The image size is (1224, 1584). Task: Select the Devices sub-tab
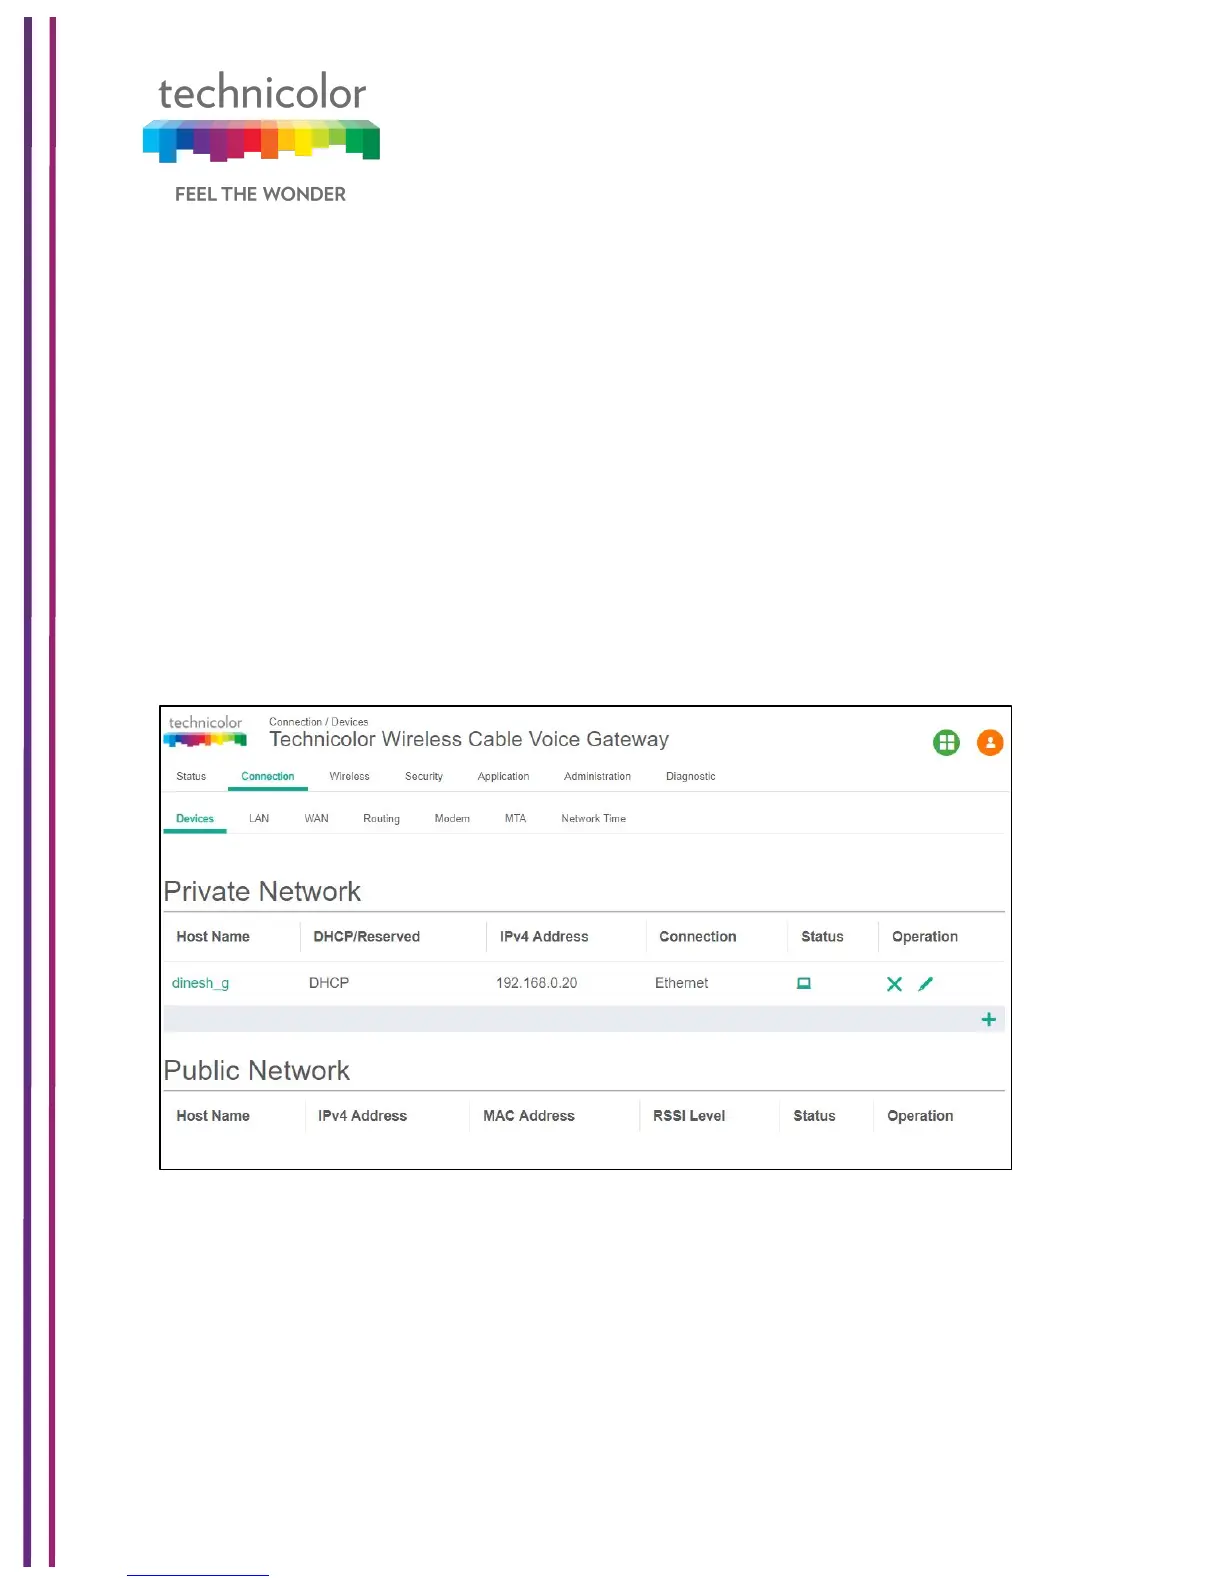click(x=195, y=818)
